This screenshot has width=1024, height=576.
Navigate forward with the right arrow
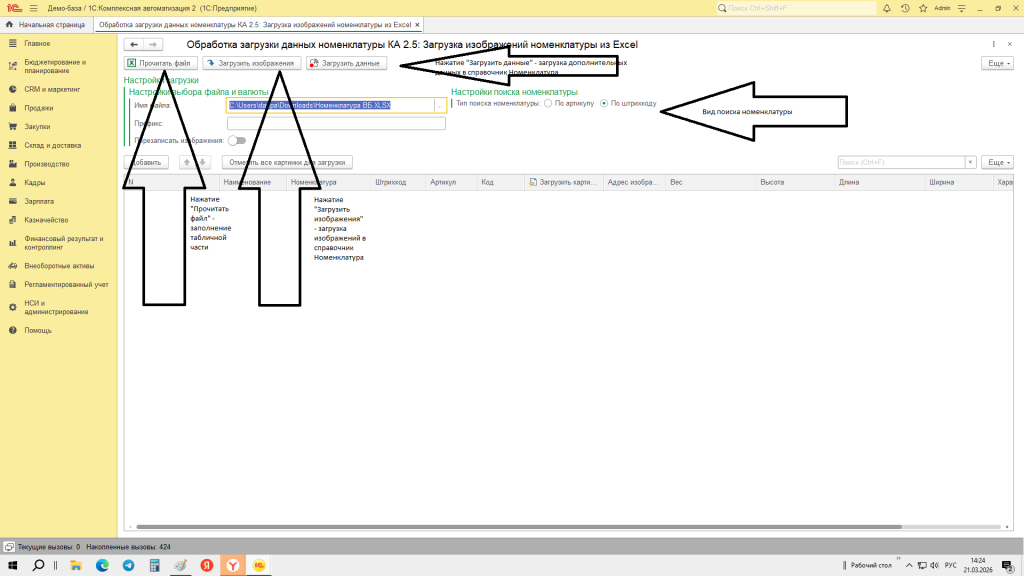point(153,44)
